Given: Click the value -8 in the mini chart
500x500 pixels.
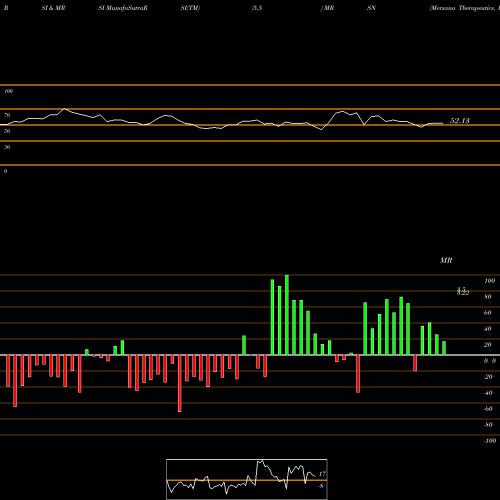Looking at the screenshot, I should point(321,486).
